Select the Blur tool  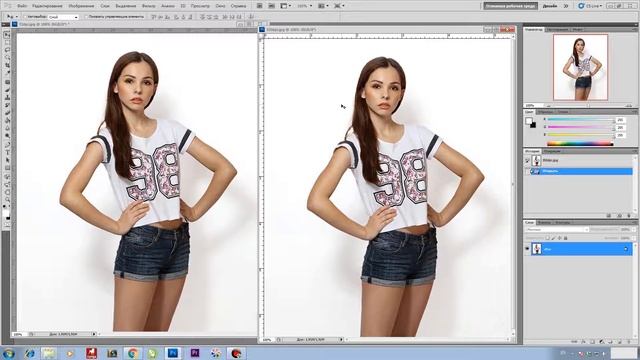click(7, 129)
